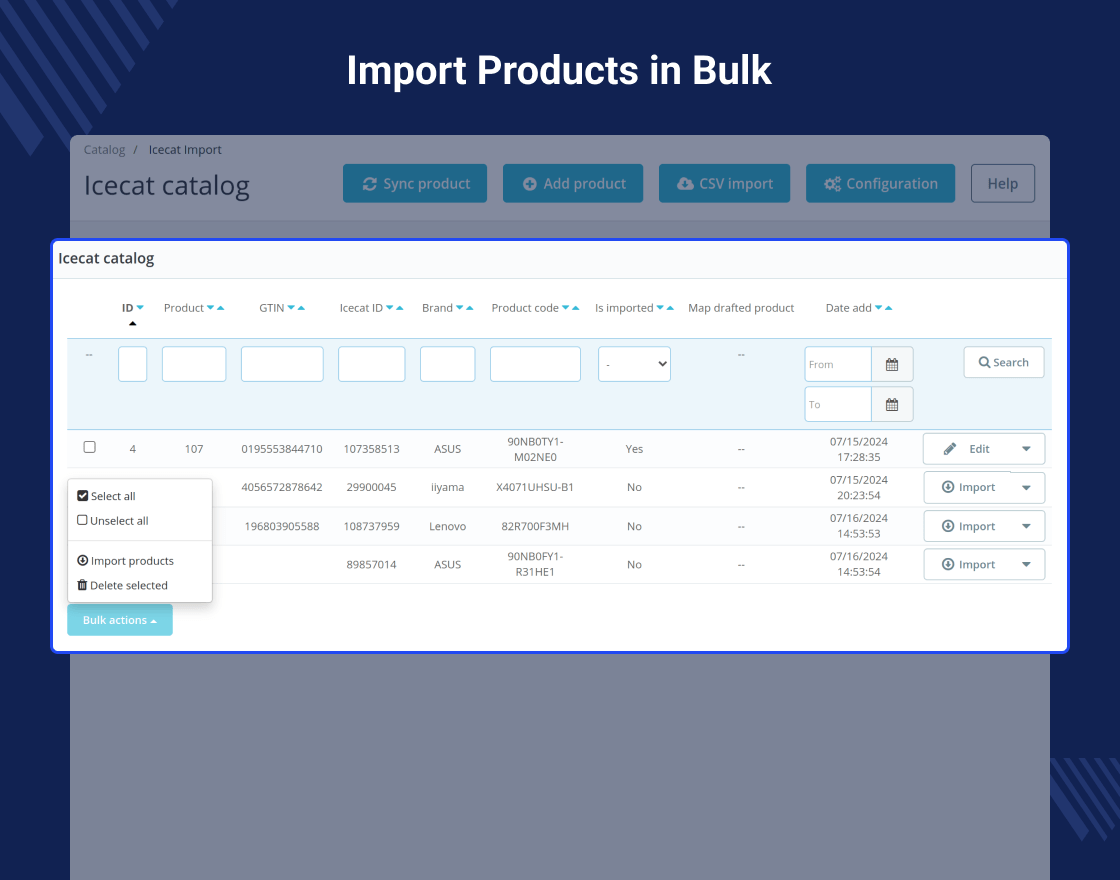
Task: Click the ID column header label
Action: click(x=127, y=308)
